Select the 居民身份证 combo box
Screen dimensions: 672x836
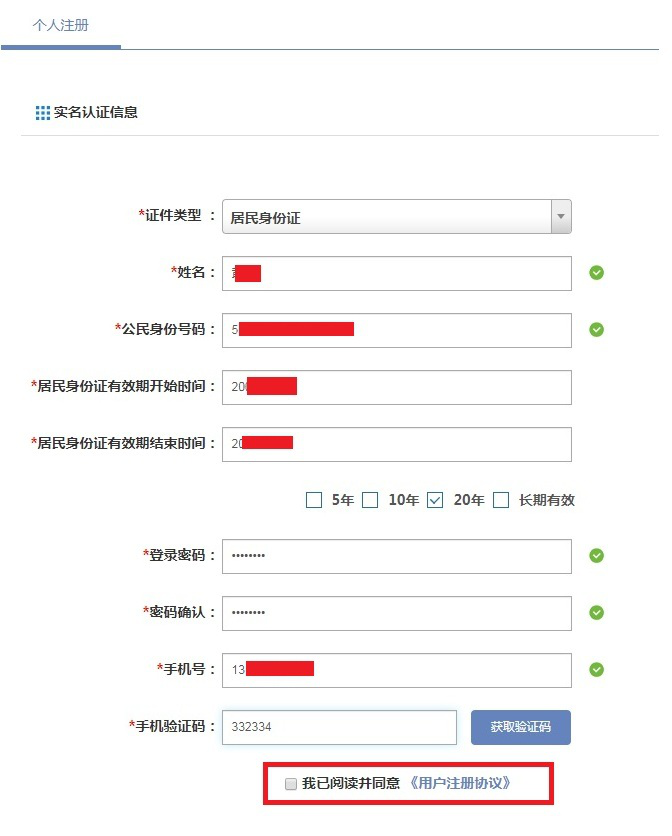[x=397, y=216]
